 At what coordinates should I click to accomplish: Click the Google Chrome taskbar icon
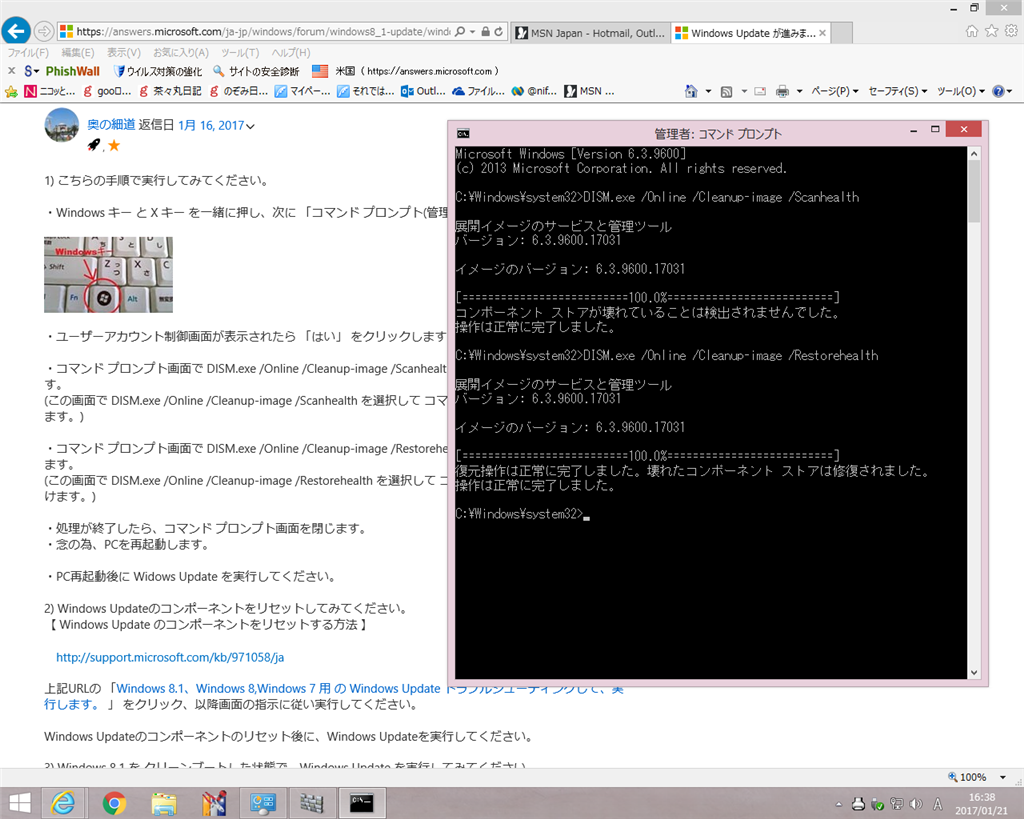pos(114,803)
